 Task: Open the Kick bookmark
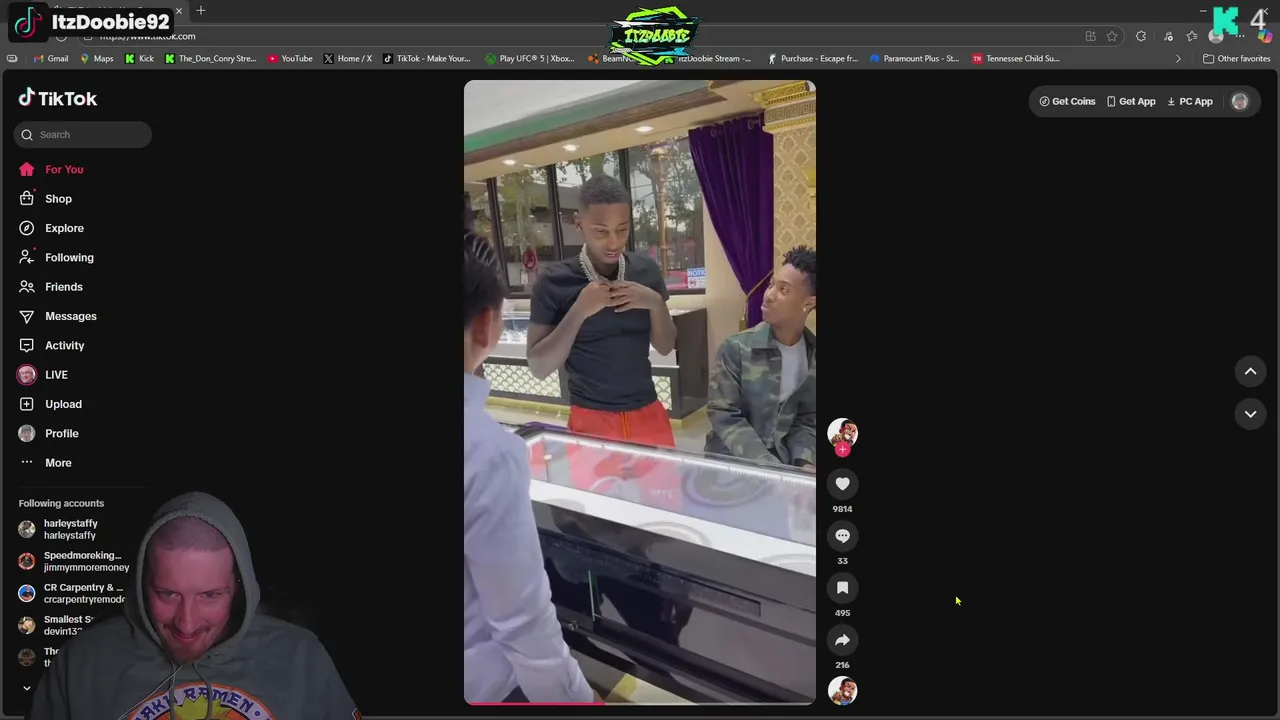click(140, 59)
